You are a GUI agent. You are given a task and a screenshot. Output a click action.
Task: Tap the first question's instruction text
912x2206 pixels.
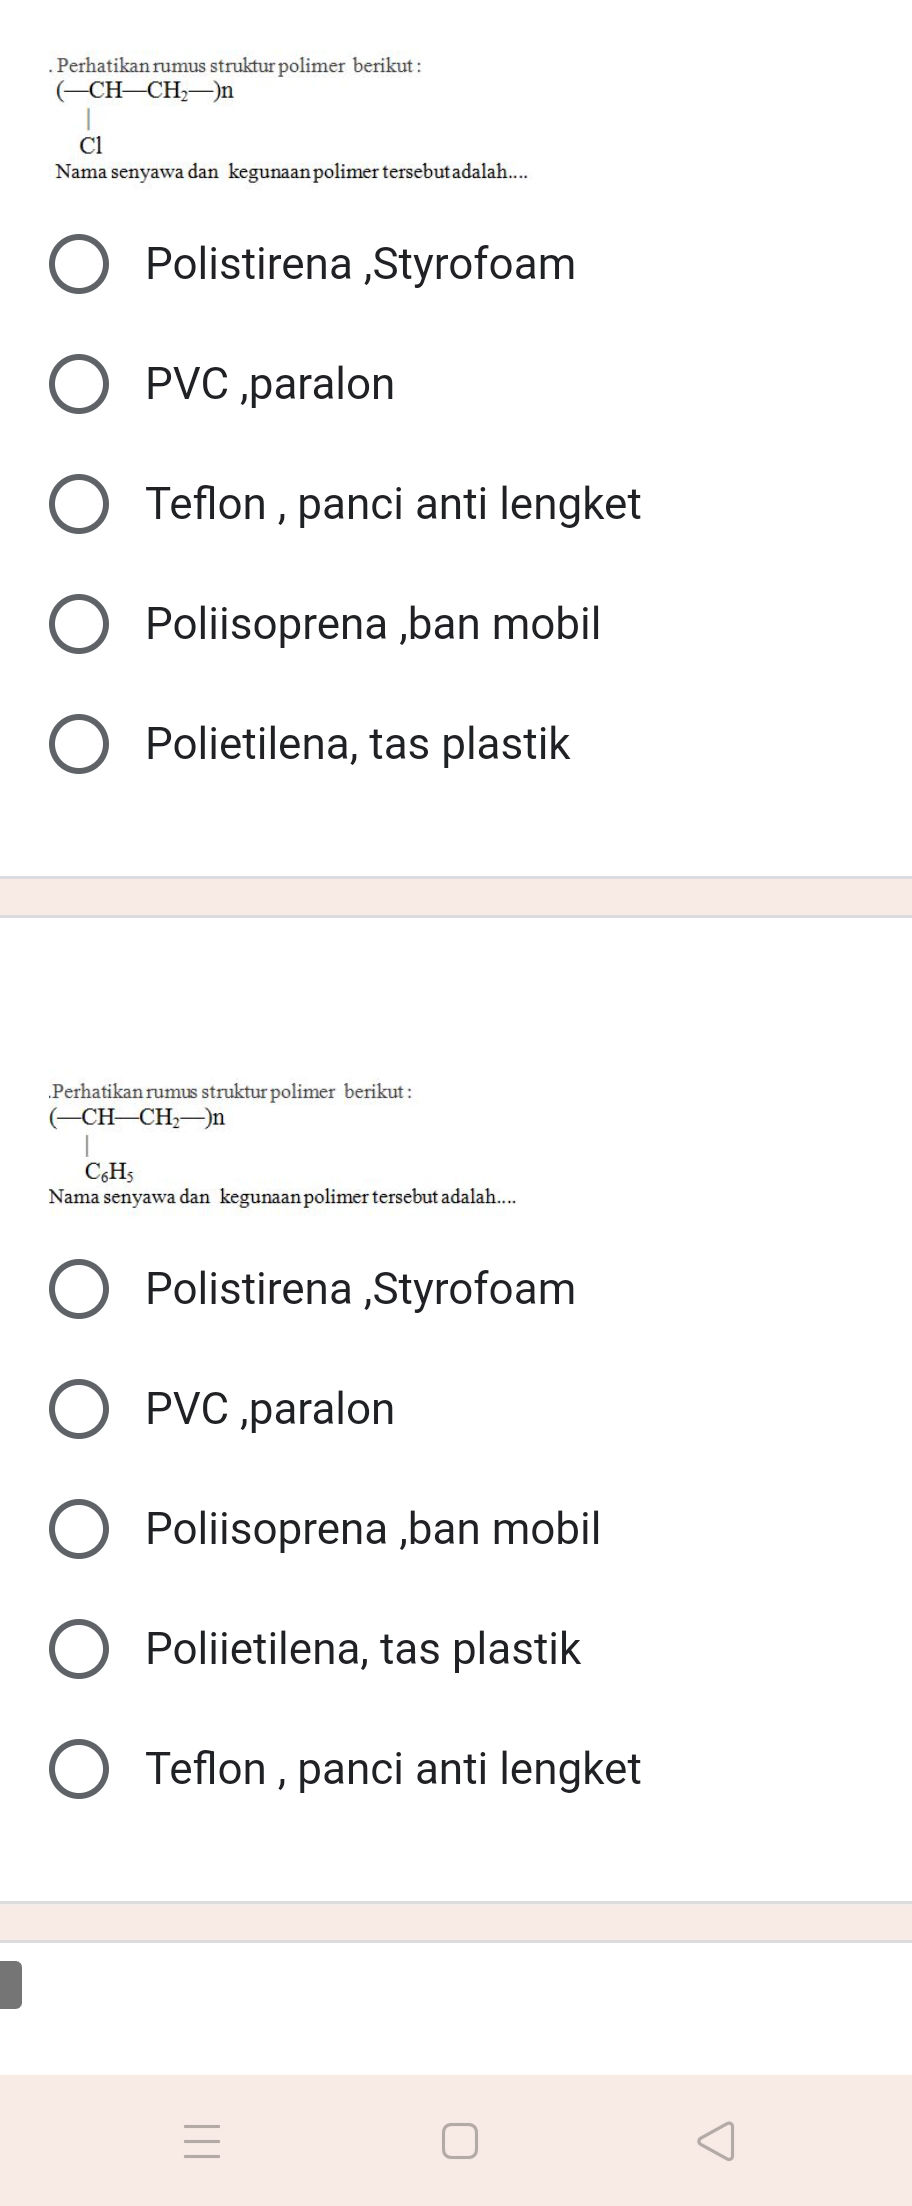tap(238, 68)
